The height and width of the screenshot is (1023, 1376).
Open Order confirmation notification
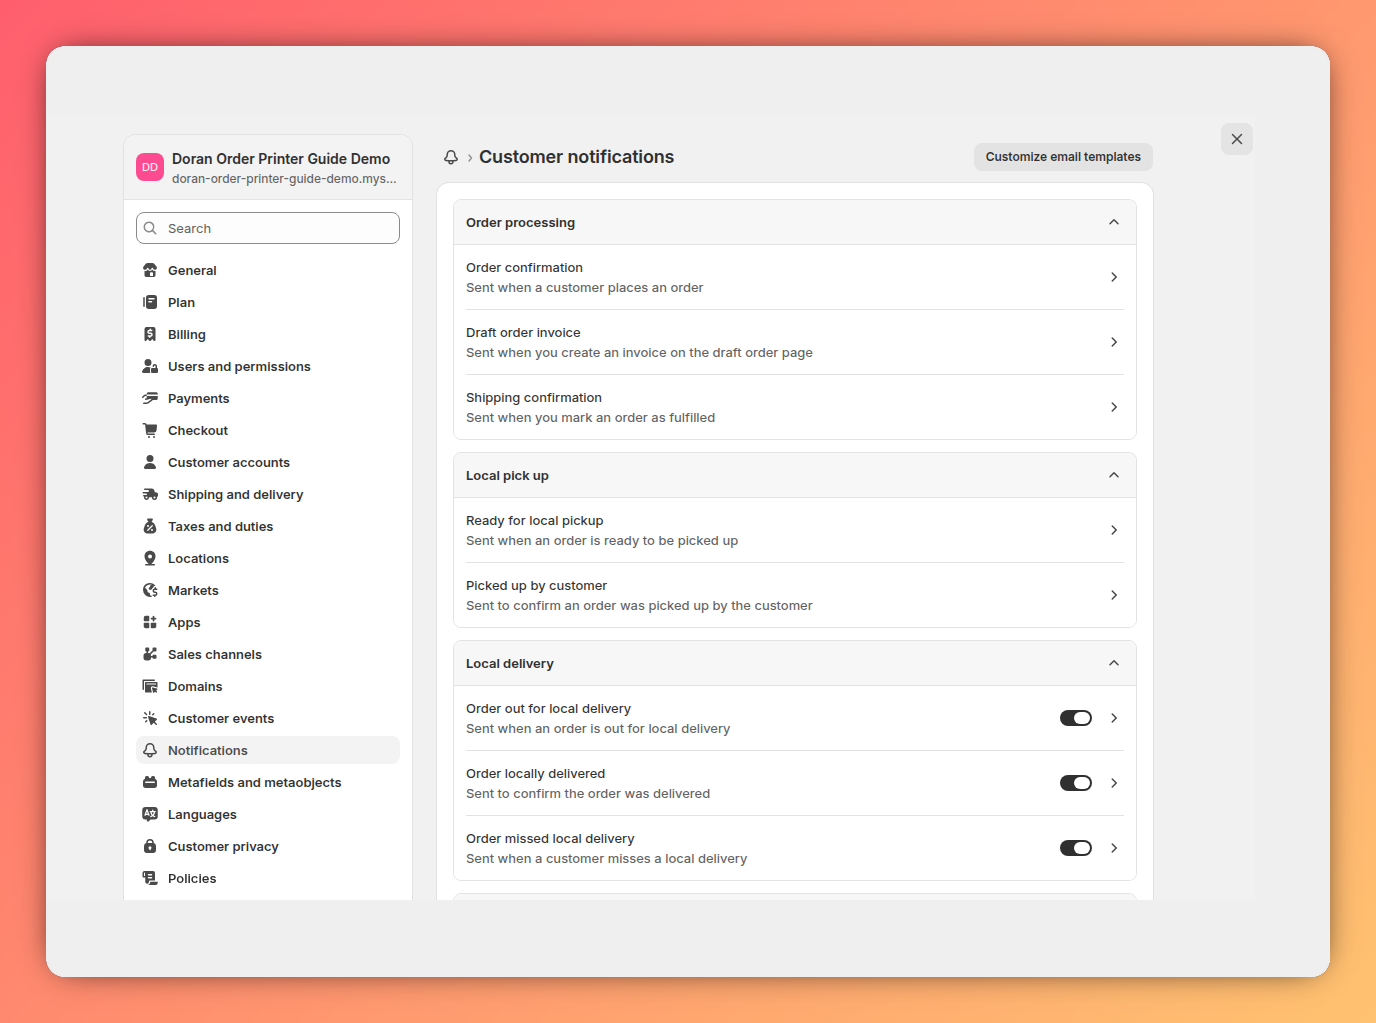click(795, 277)
